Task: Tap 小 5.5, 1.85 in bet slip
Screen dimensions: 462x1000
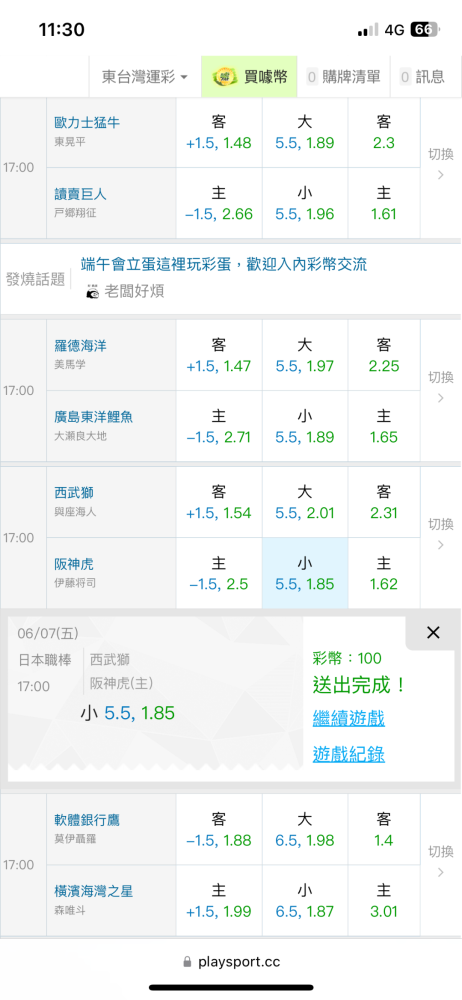Action: point(127,713)
